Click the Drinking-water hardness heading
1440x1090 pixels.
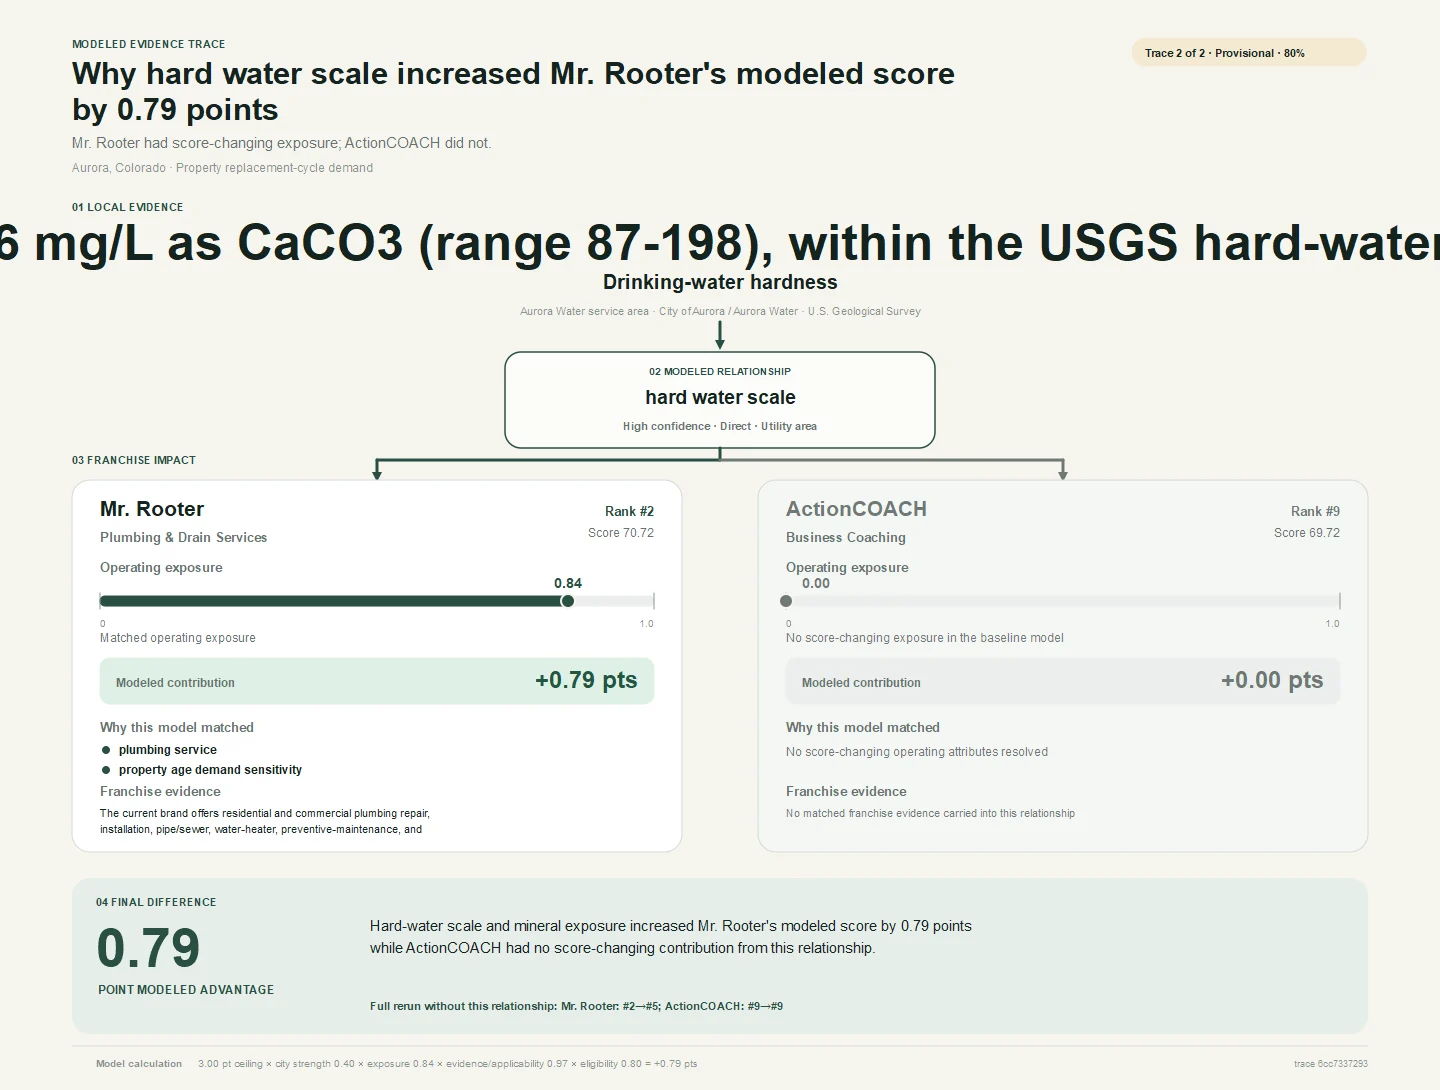tap(720, 282)
